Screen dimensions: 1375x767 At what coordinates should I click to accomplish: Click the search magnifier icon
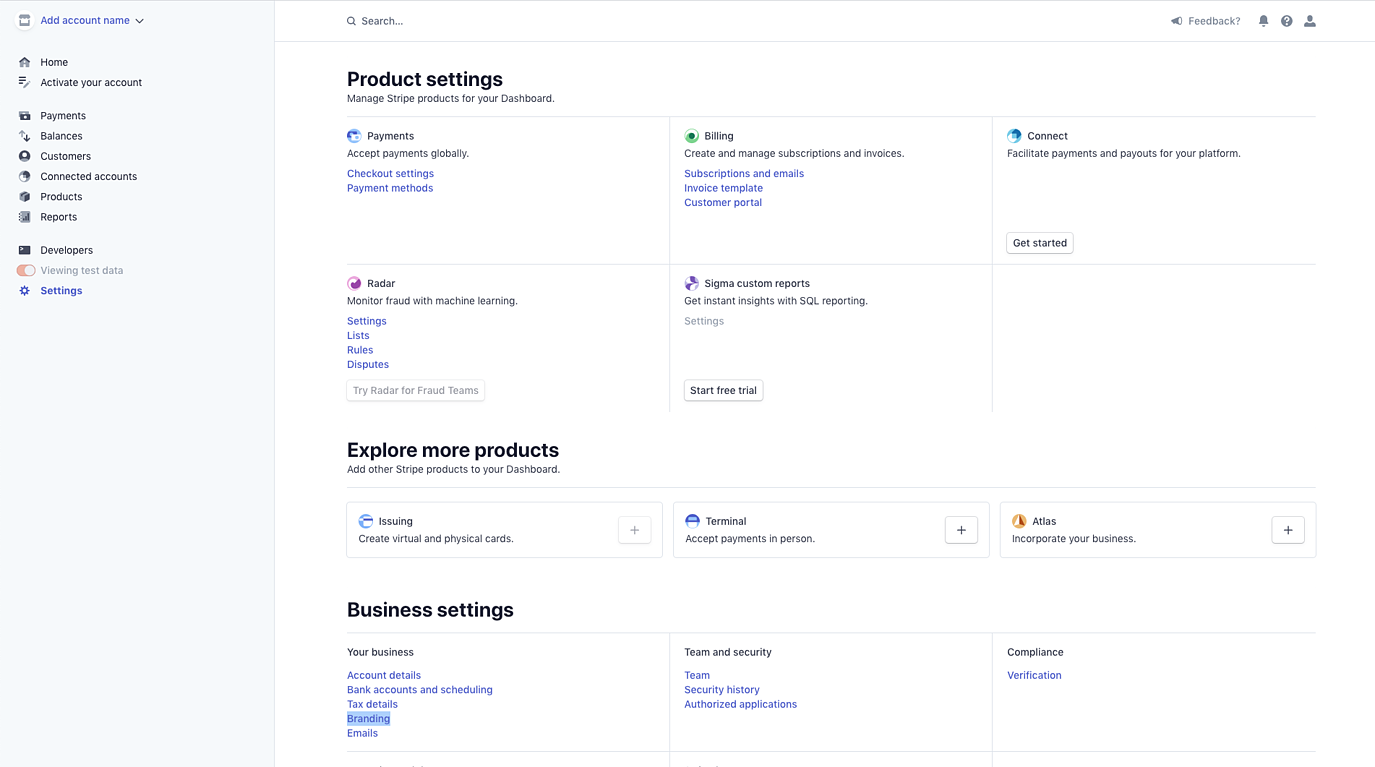tap(351, 21)
